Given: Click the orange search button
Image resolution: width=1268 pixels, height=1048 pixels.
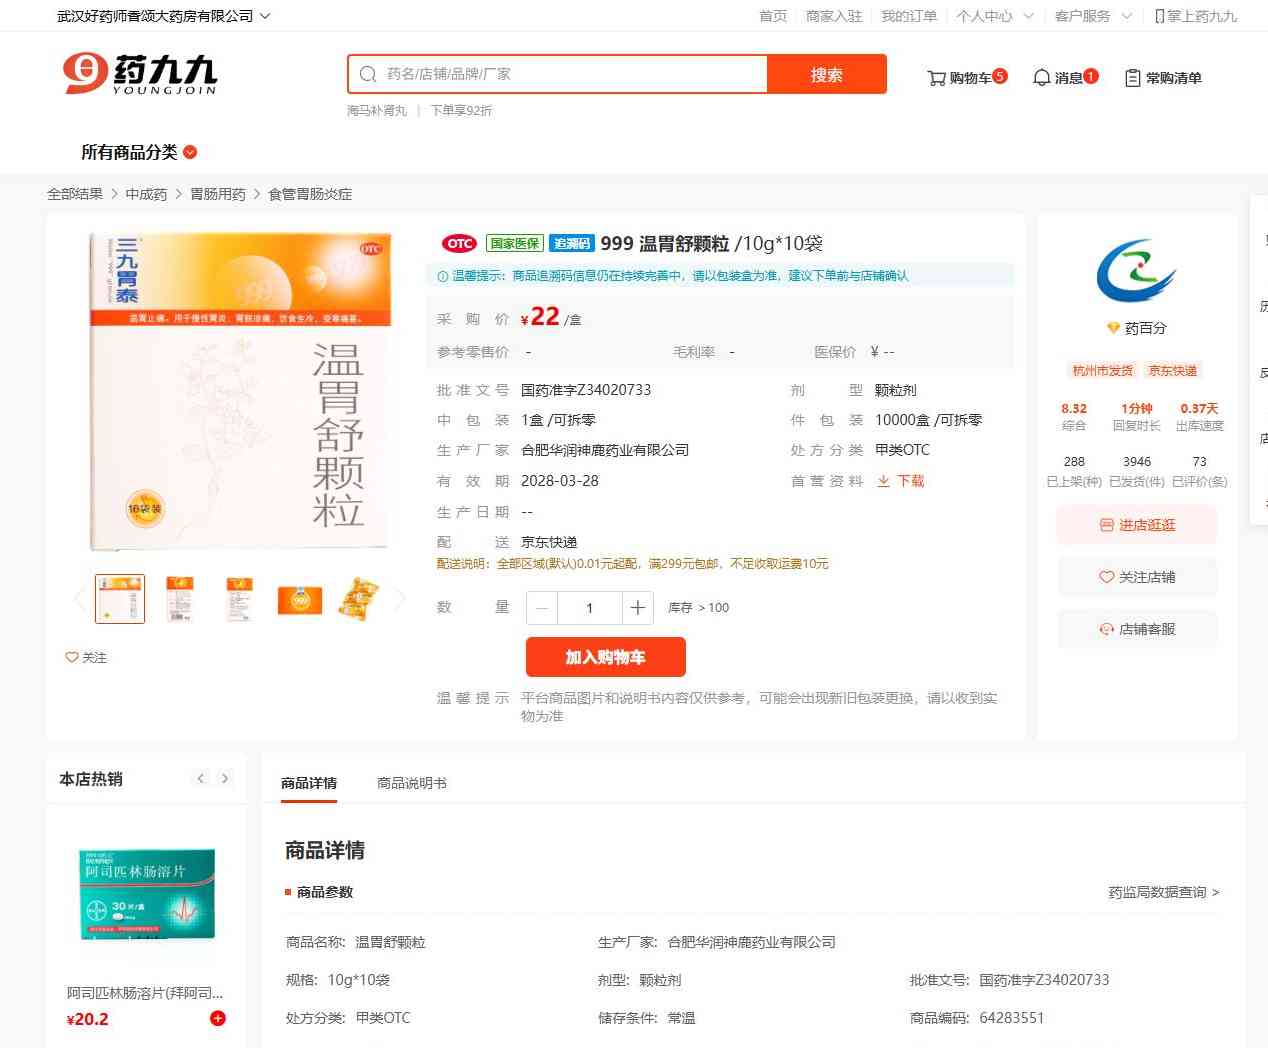Looking at the screenshot, I should tap(826, 74).
